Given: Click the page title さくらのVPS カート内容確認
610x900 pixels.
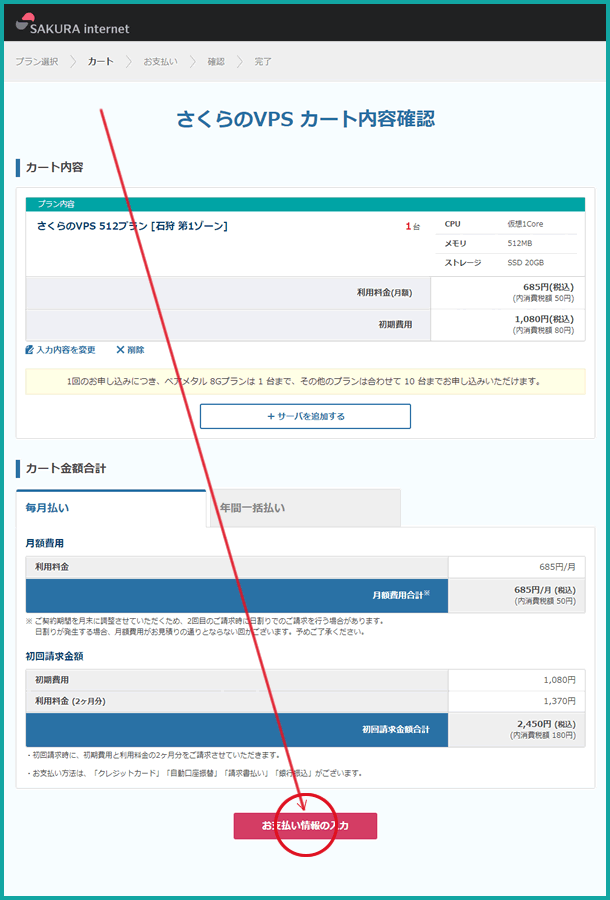Looking at the screenshot, I should 305,119.
